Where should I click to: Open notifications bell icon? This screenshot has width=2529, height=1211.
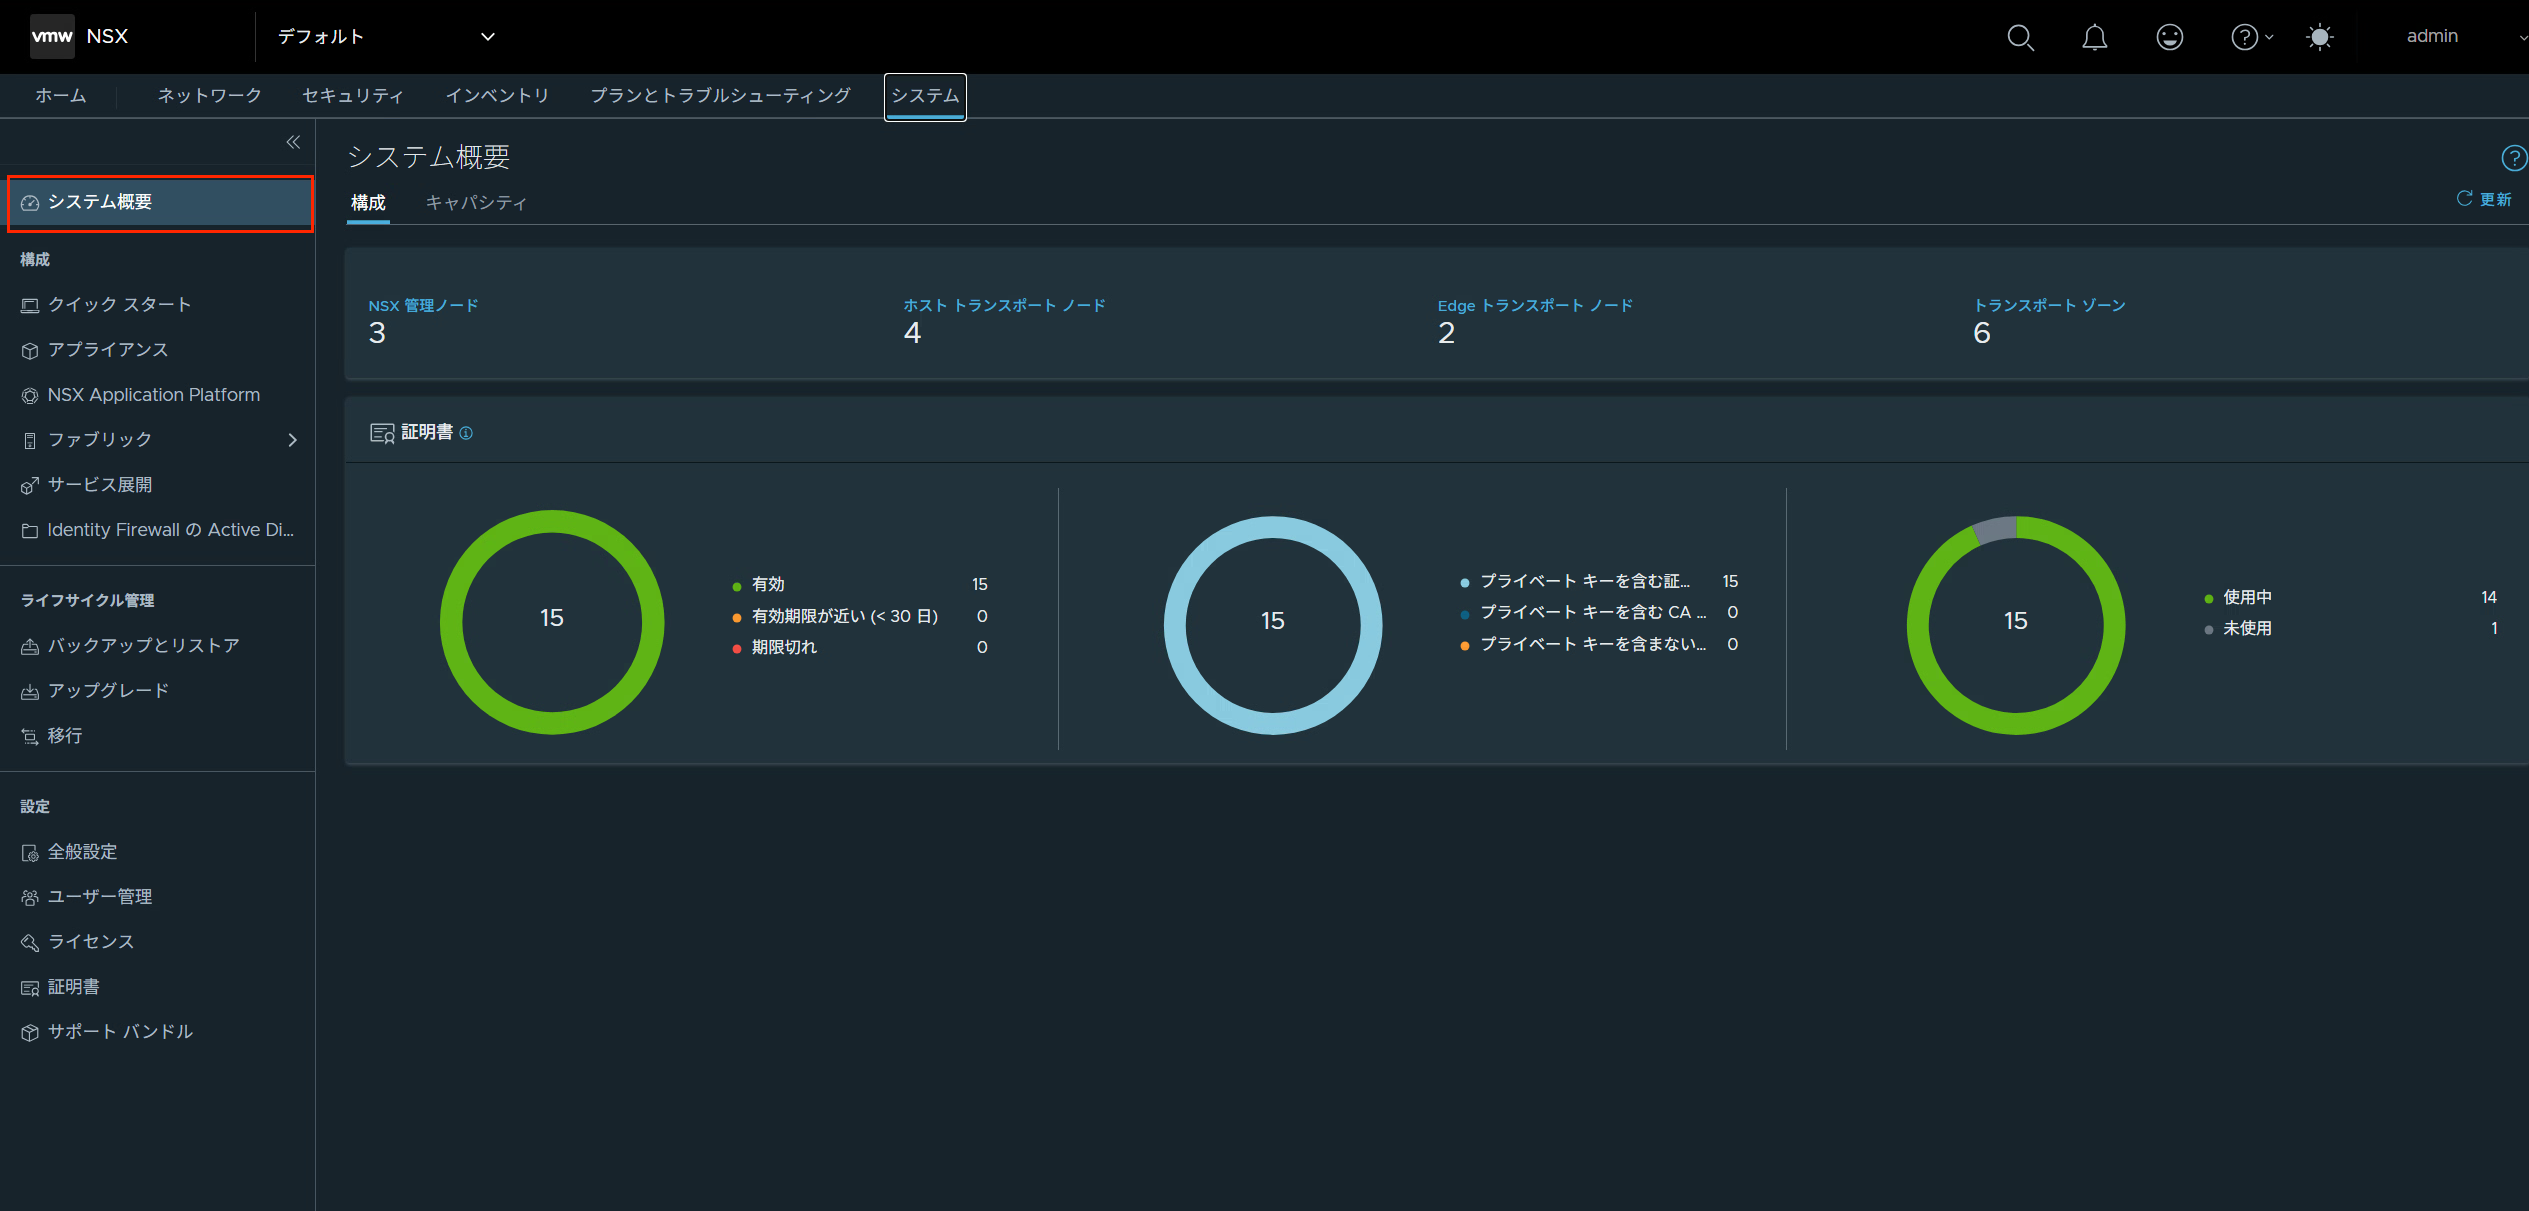point(2094,37)
